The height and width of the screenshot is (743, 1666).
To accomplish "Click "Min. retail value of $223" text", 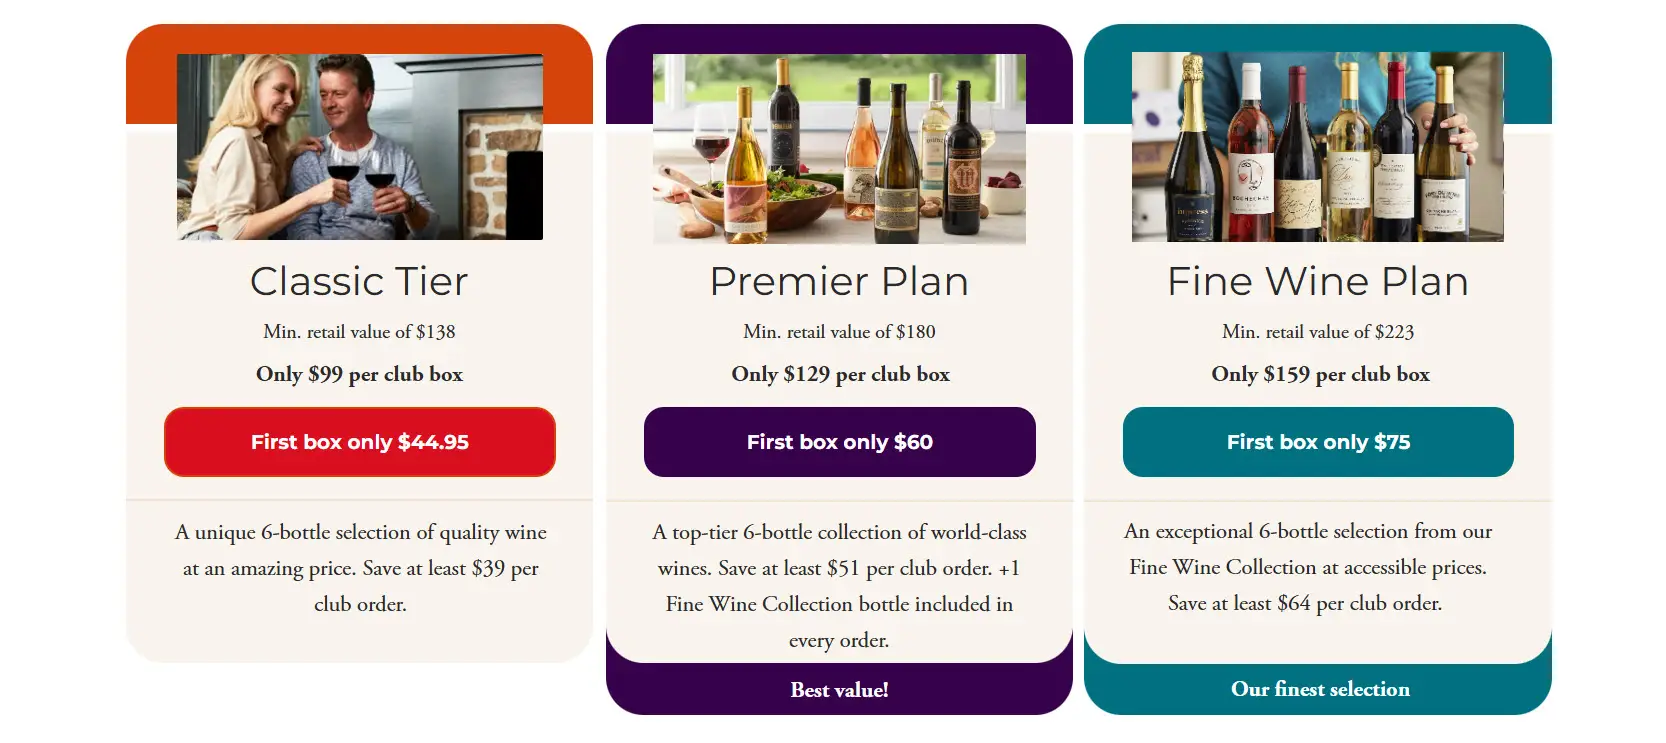I will tap(1318, 332).
